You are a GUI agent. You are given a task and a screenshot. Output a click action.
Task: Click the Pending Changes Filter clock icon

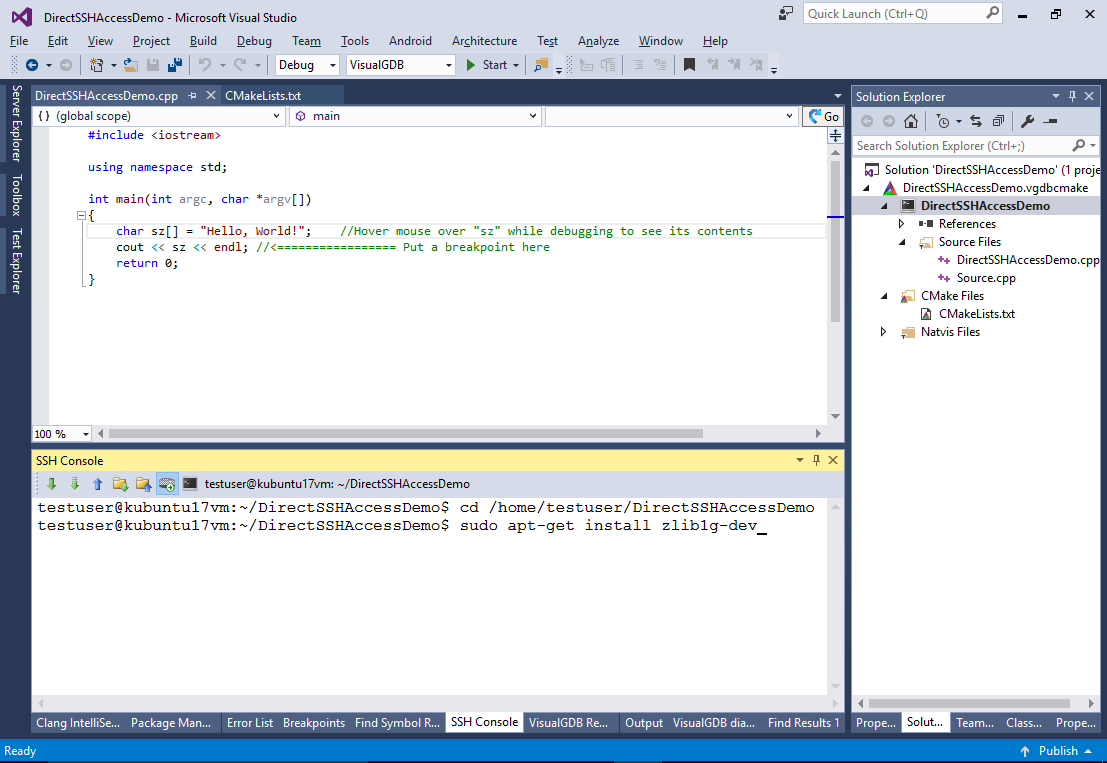click(943, 121)
